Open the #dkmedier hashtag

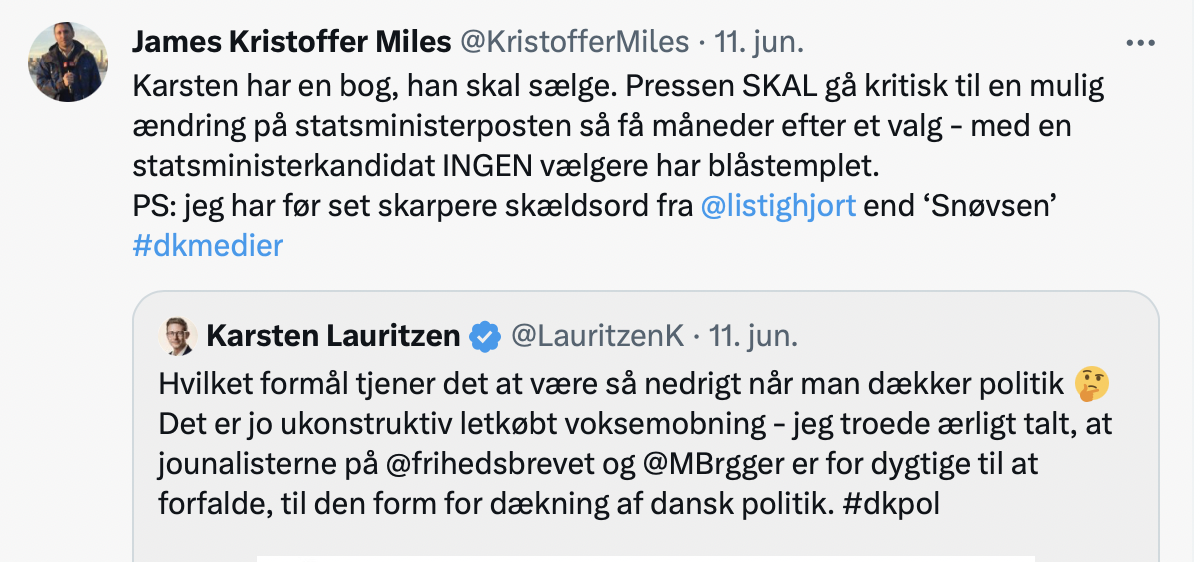point(207,245)
